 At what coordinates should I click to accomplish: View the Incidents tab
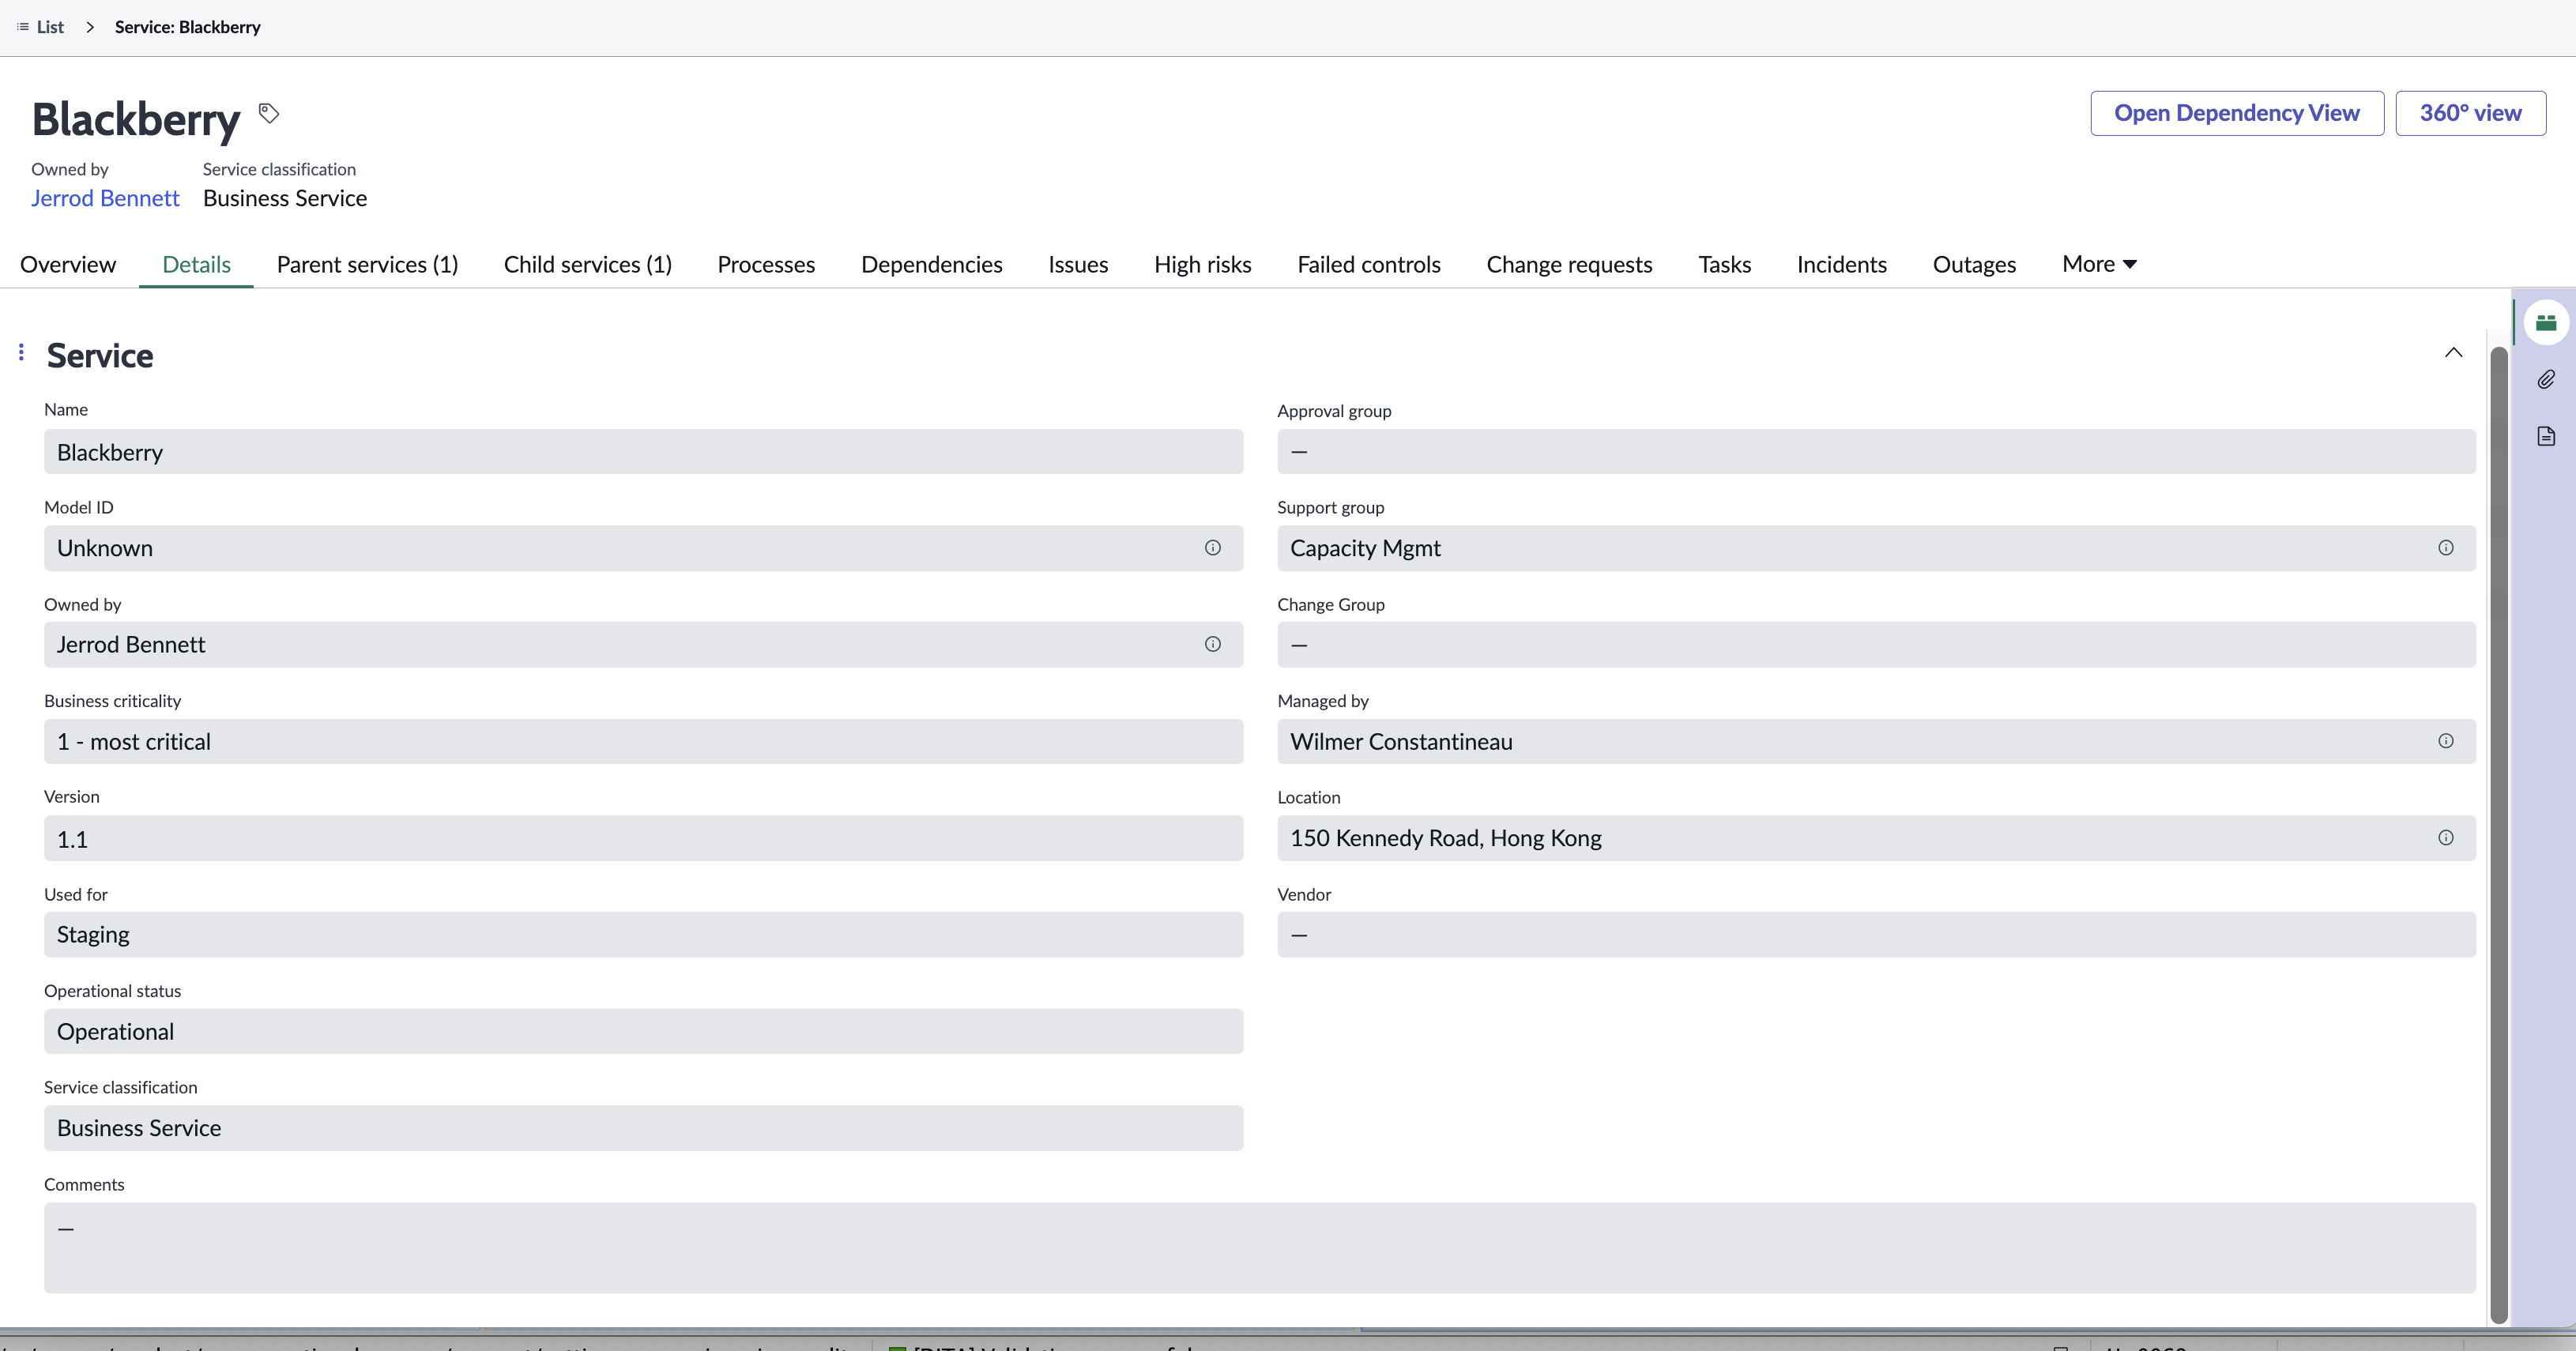tap(1841, 264)
